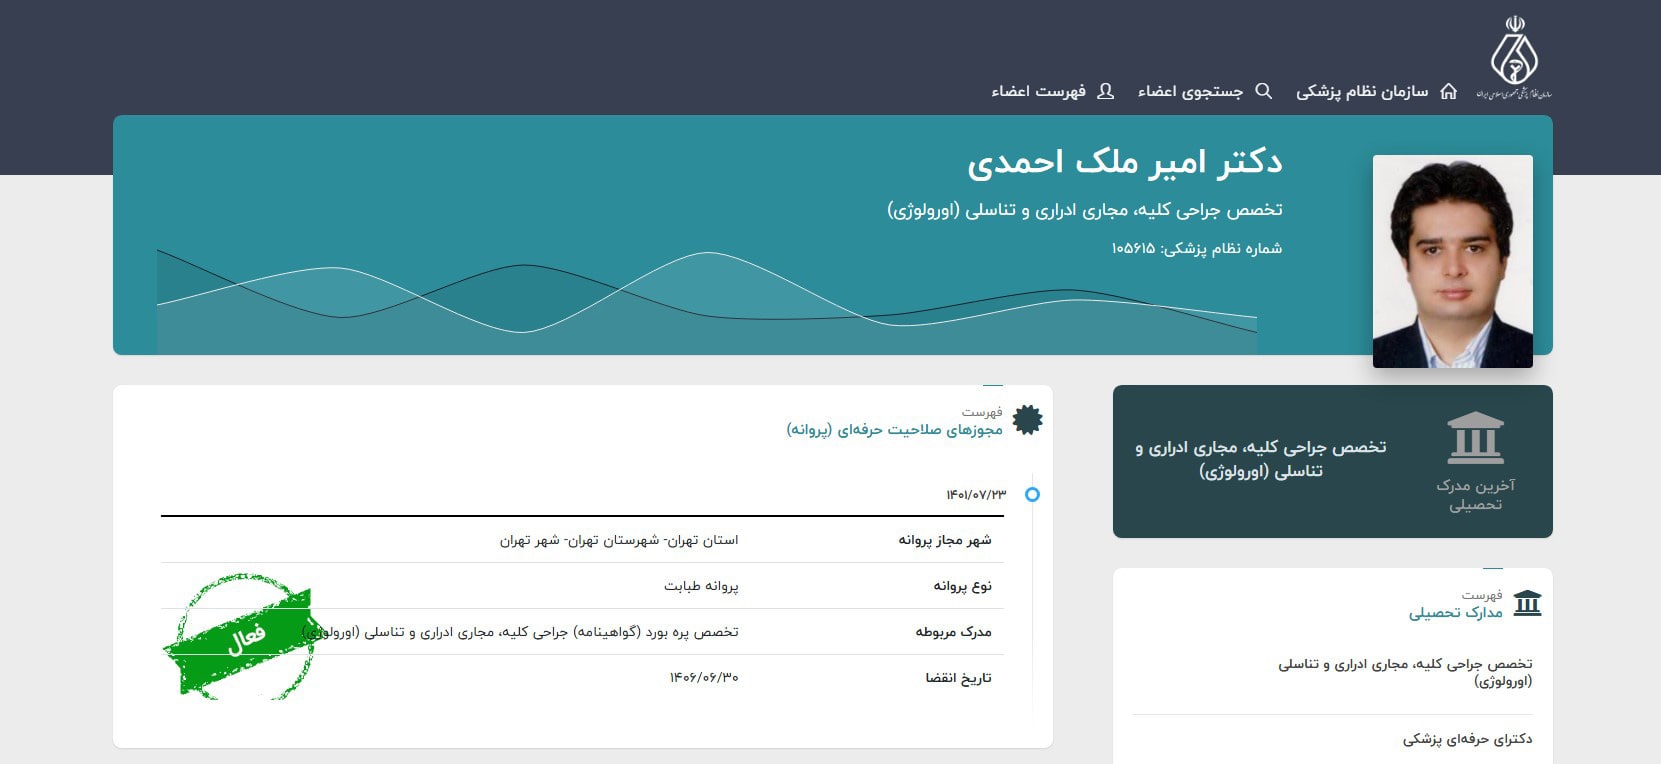Screen dimensions: 1661x764
Task: Click the home icon in navigation
Action: [1448, 91]
